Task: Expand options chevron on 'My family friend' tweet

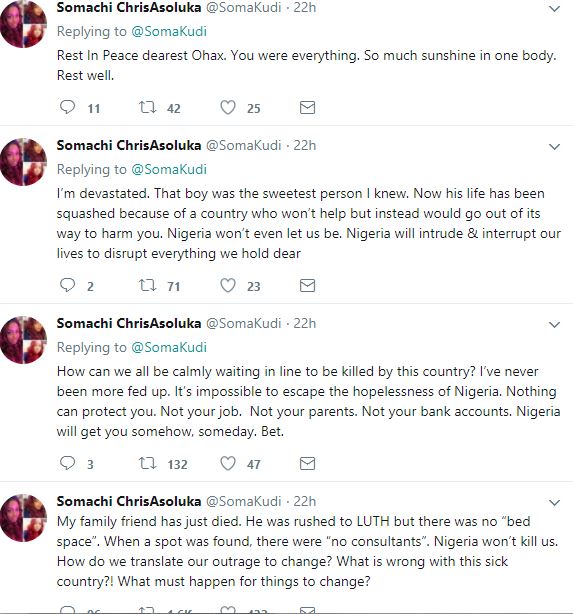Action: pyautogui.click(x=555, y=502)
